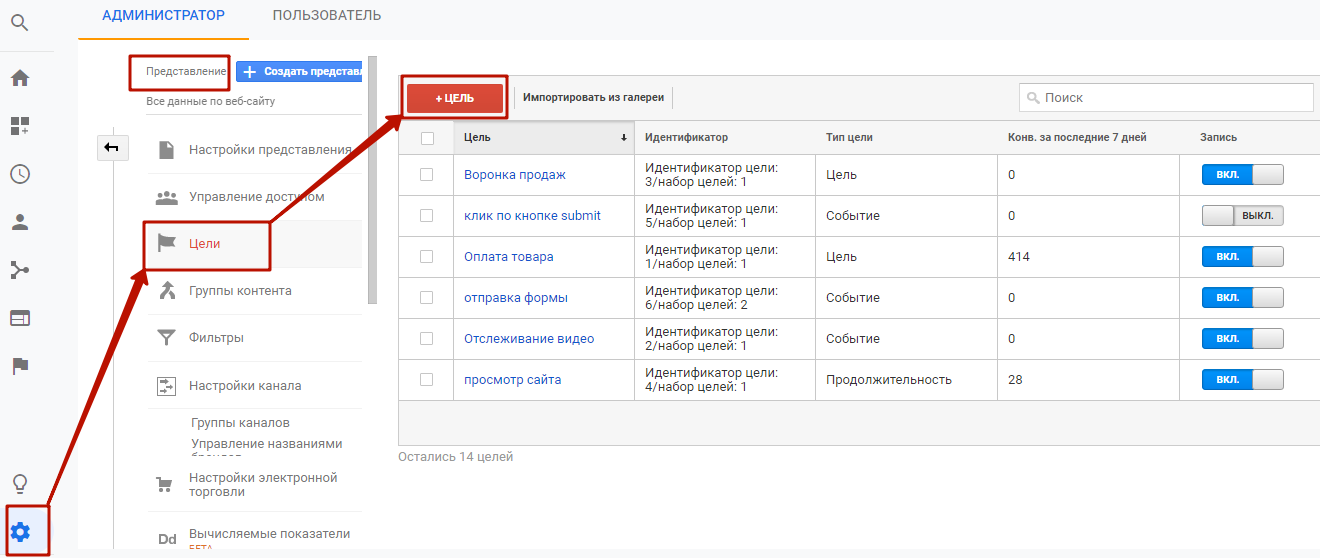Tick checkbox for Оплата товара row
The width and height of the screenshot is (1320, 558).
pos(427,256)
